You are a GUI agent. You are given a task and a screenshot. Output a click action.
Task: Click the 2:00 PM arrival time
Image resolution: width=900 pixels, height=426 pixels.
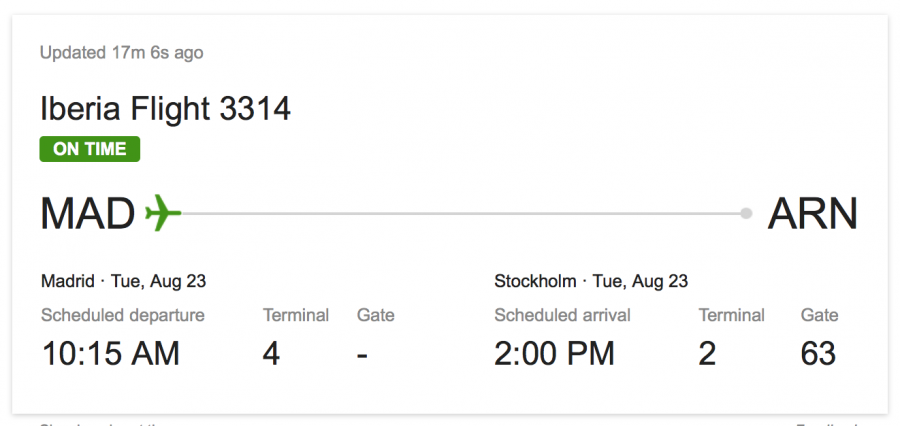554,353
